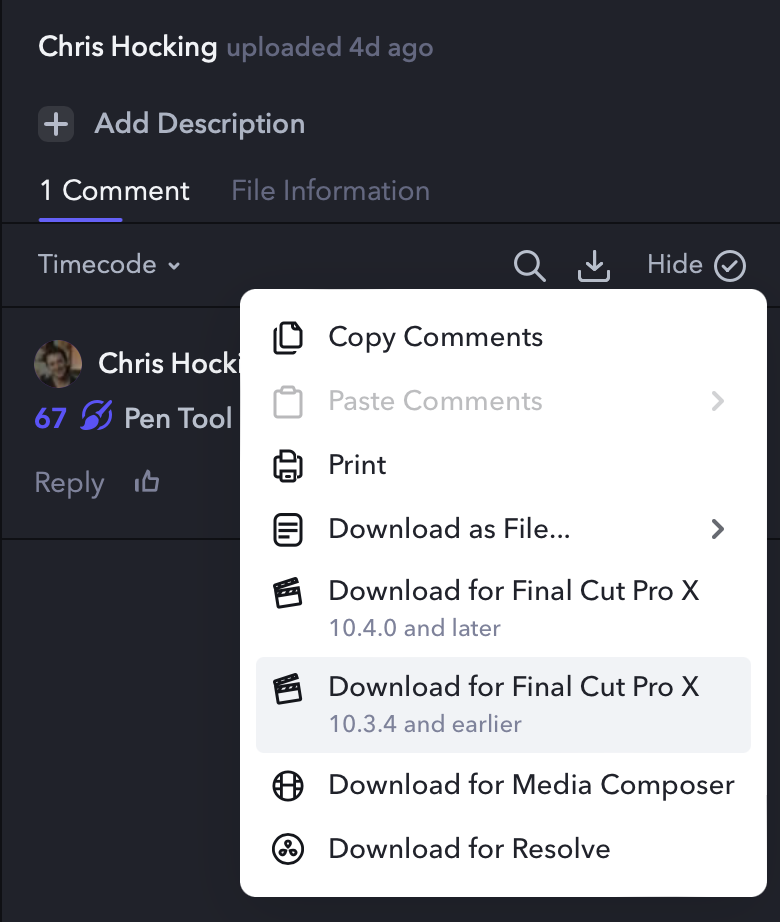
Task: Click the search comments magnifier icon
Action: click(529, 266)
